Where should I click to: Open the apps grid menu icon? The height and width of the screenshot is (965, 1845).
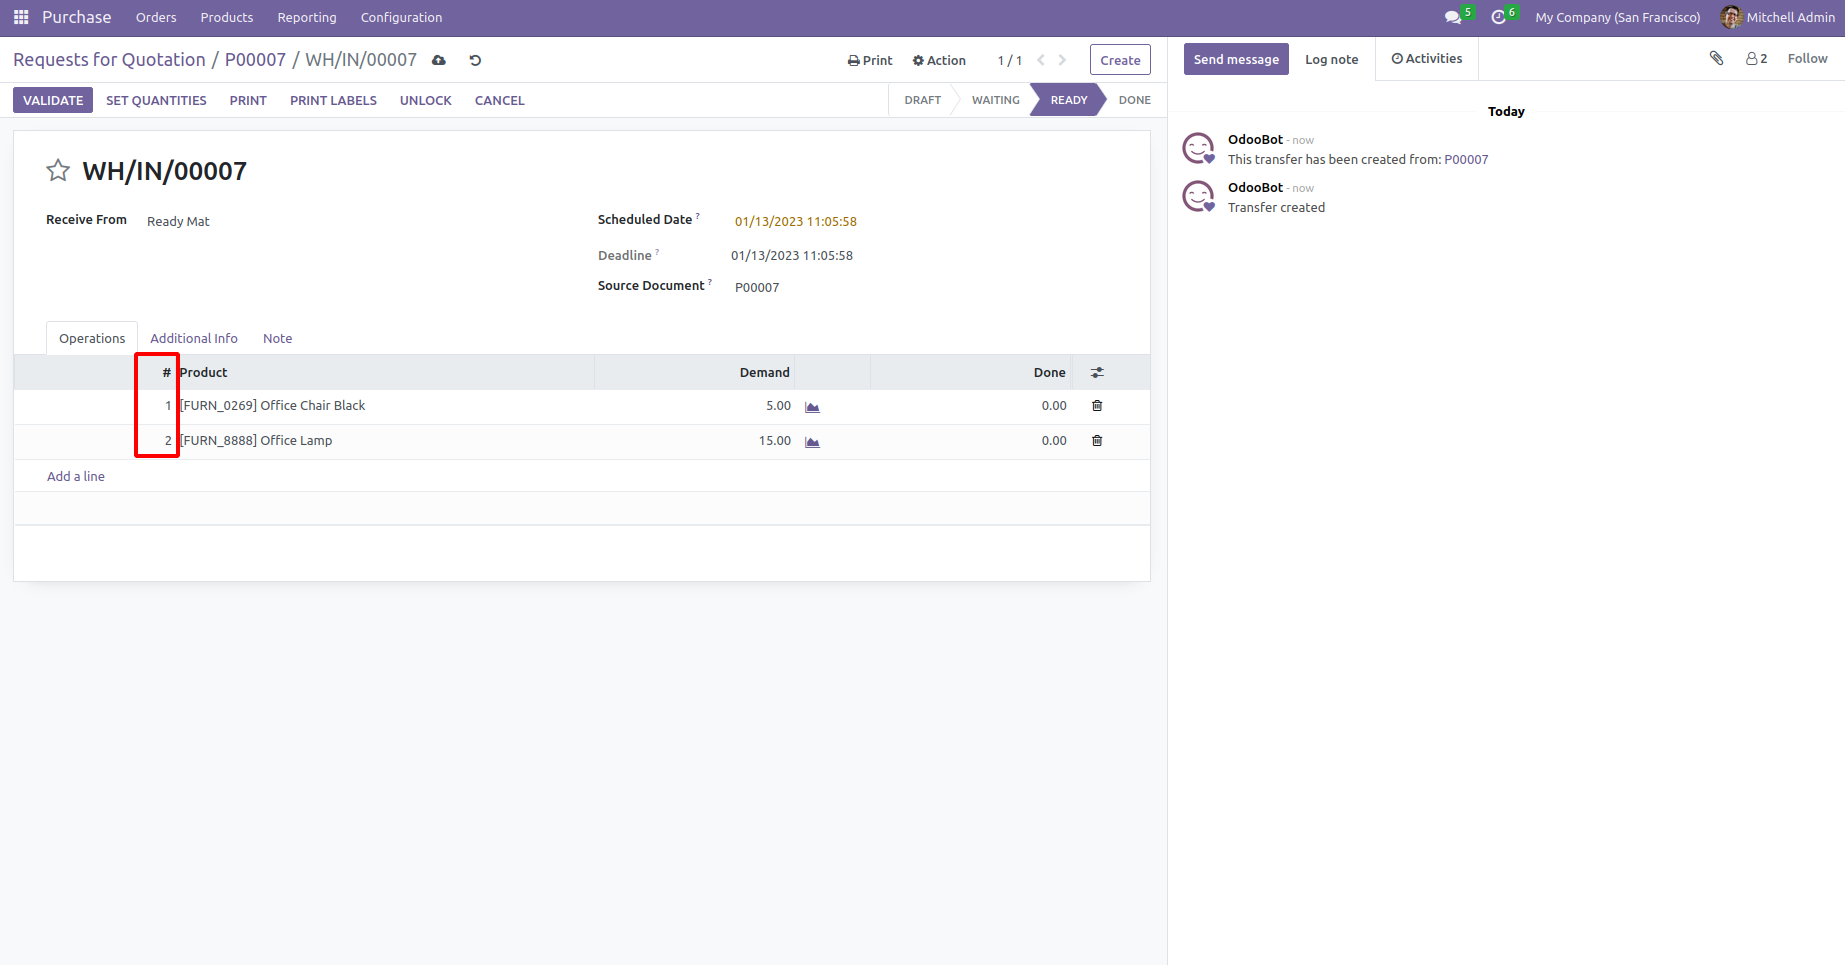[x=21, y=17]
